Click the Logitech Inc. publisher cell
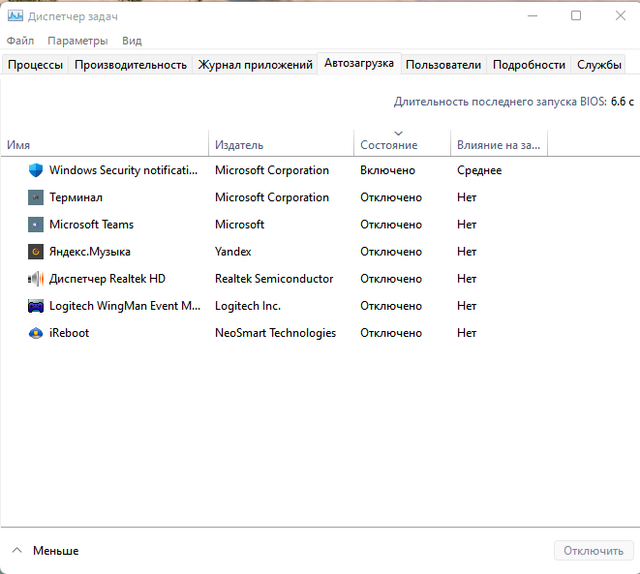Screen dimensions: 640x574 tap(248, 306)
